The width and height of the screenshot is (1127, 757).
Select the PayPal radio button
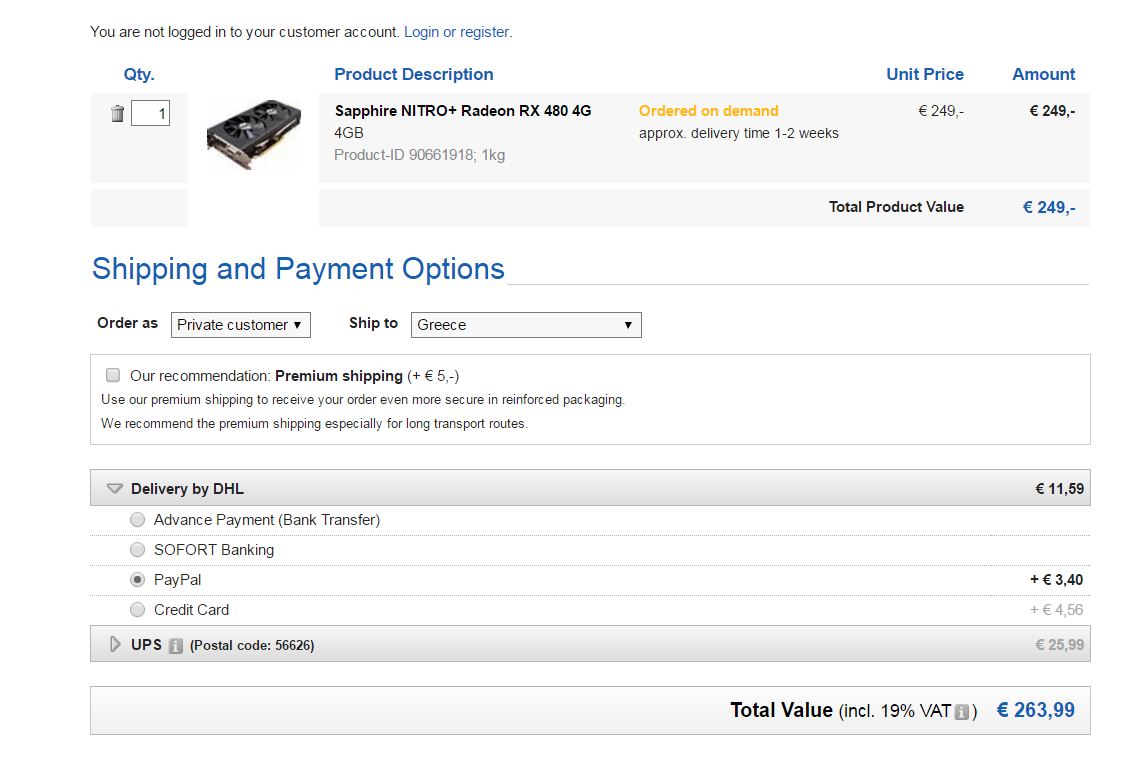(137, 579)
